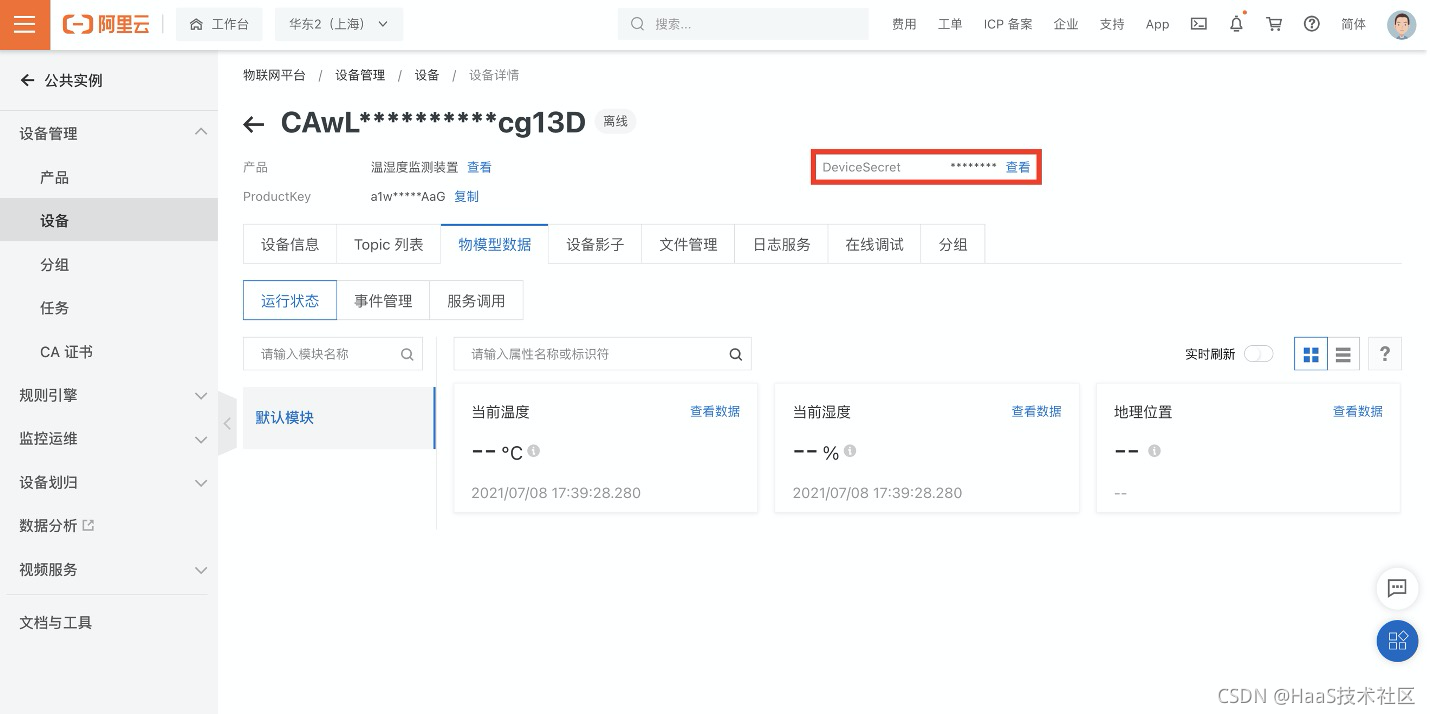Open the blue quick-tools floating button
Viewport: 1430px width, 714px height.
[x=1397, y=641]
